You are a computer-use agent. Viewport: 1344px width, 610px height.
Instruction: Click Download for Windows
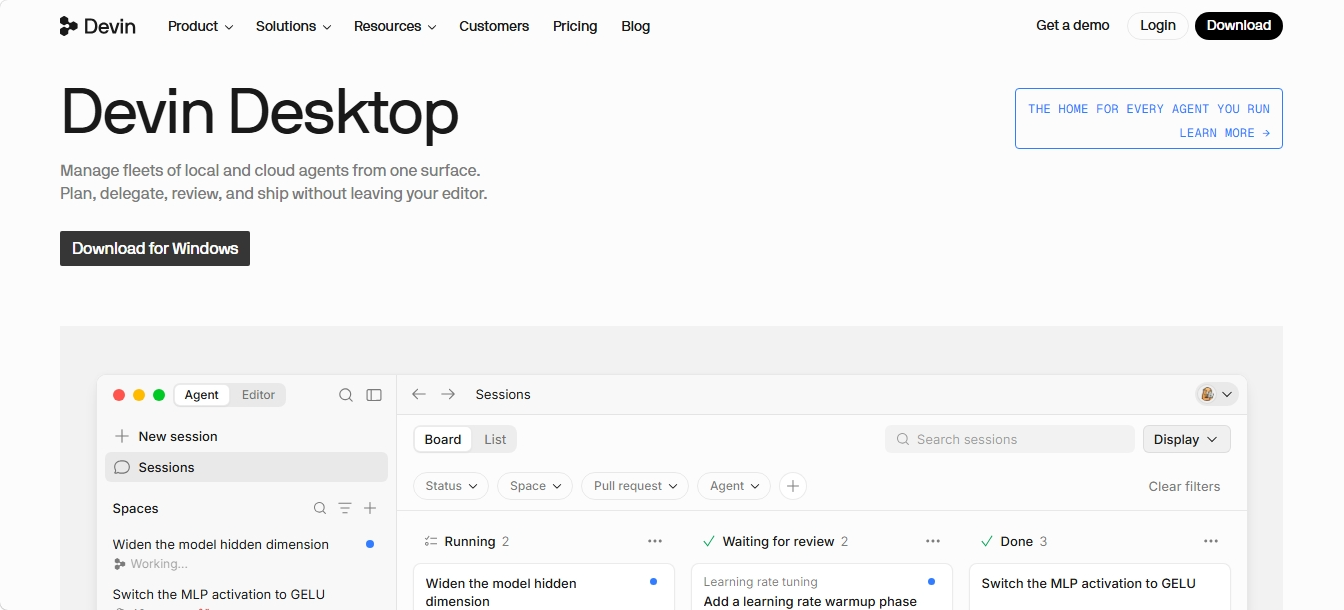(155, 249)
